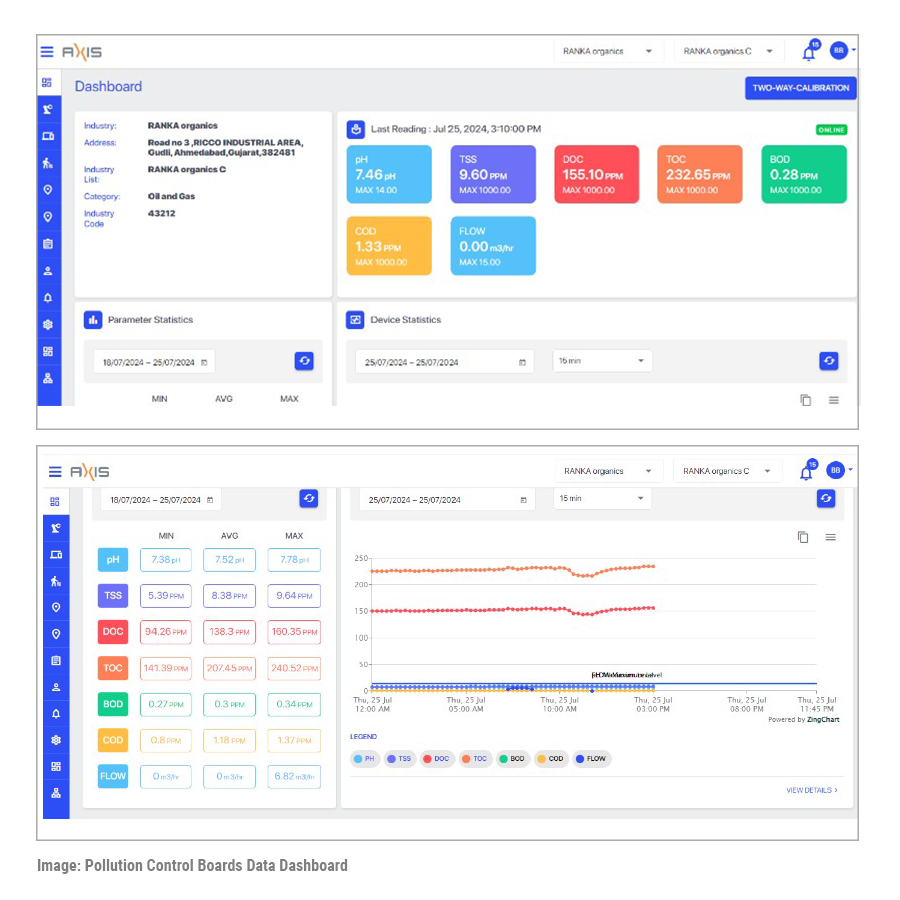Click the notification bell in the upper header

807,52
